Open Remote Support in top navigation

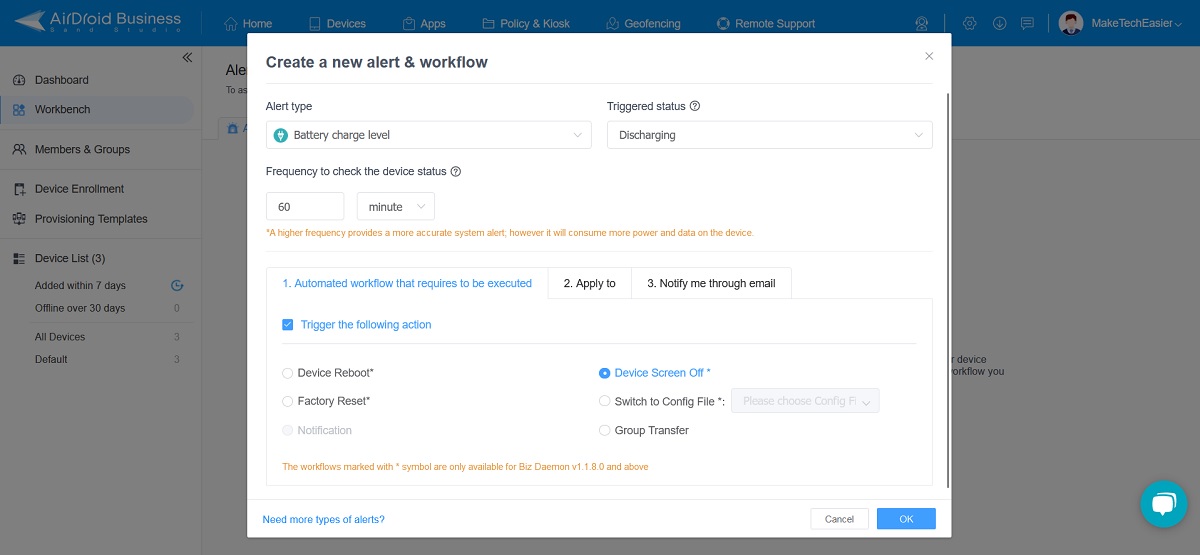[766, 23]
